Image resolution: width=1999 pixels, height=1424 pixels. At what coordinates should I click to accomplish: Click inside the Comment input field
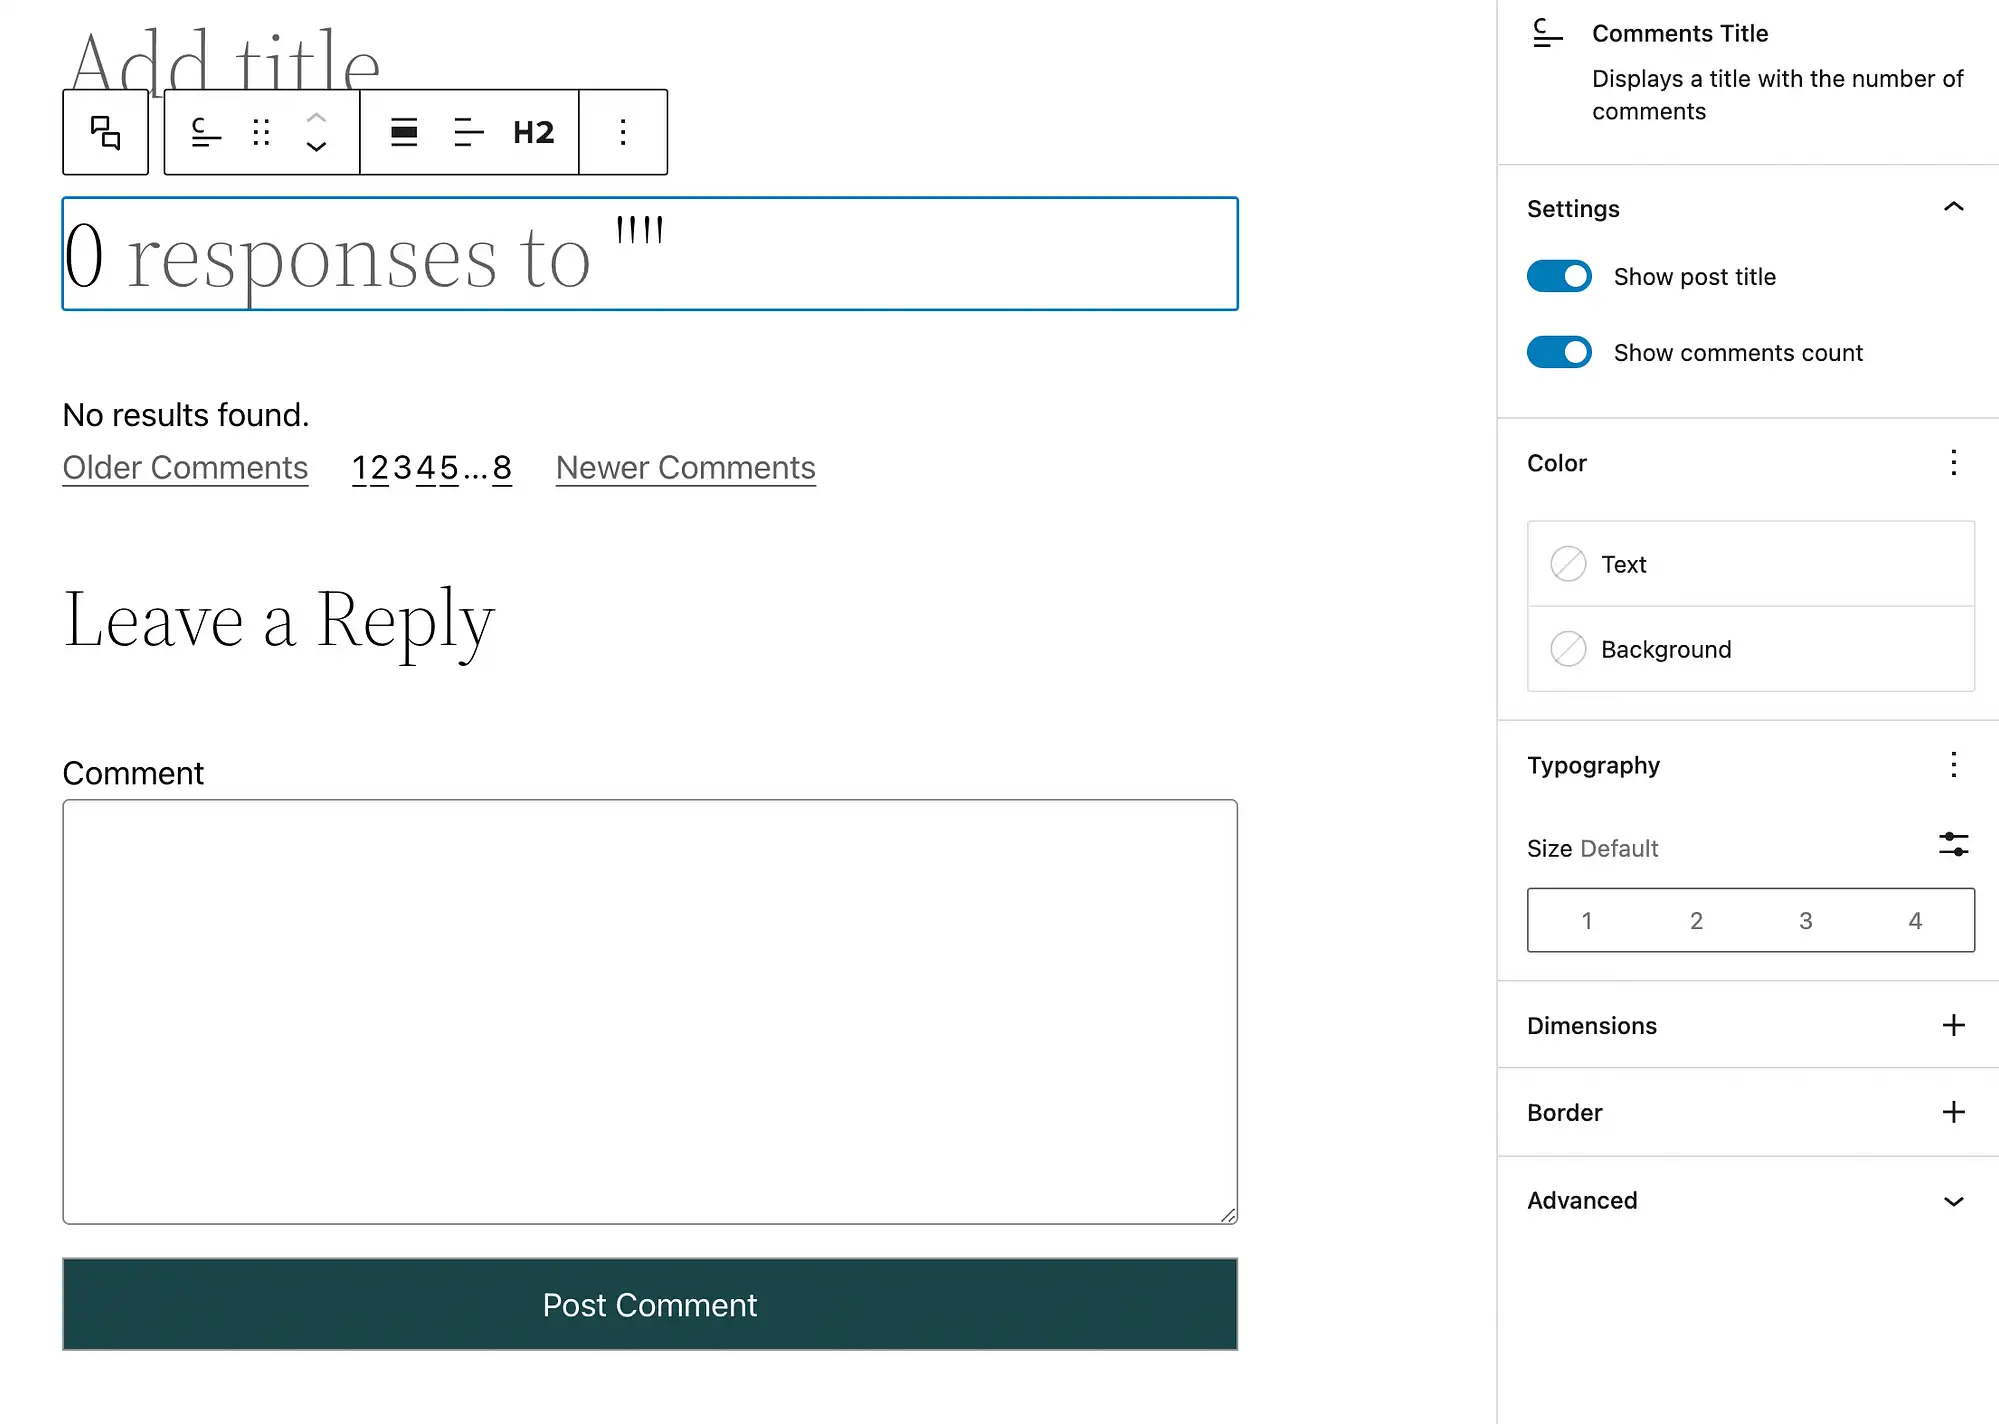click(649, 1011)
